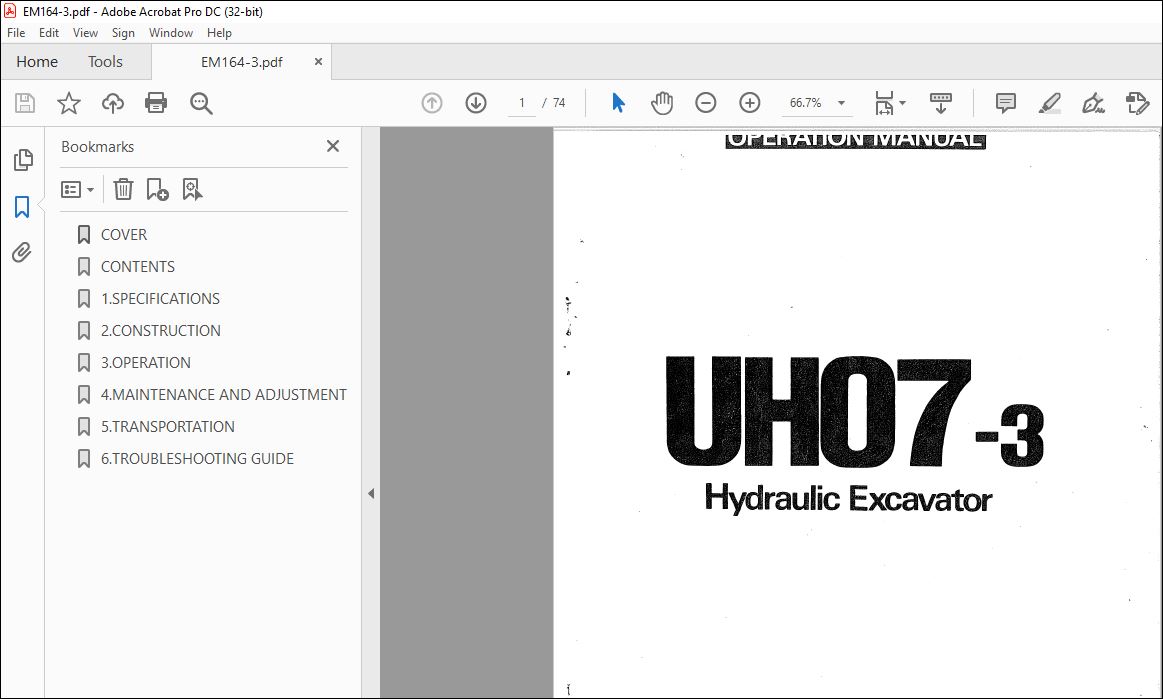Screen dimensions: 1163x699
Task: Close the EM164-3.pdf tab
Action: tap(318, 62)
